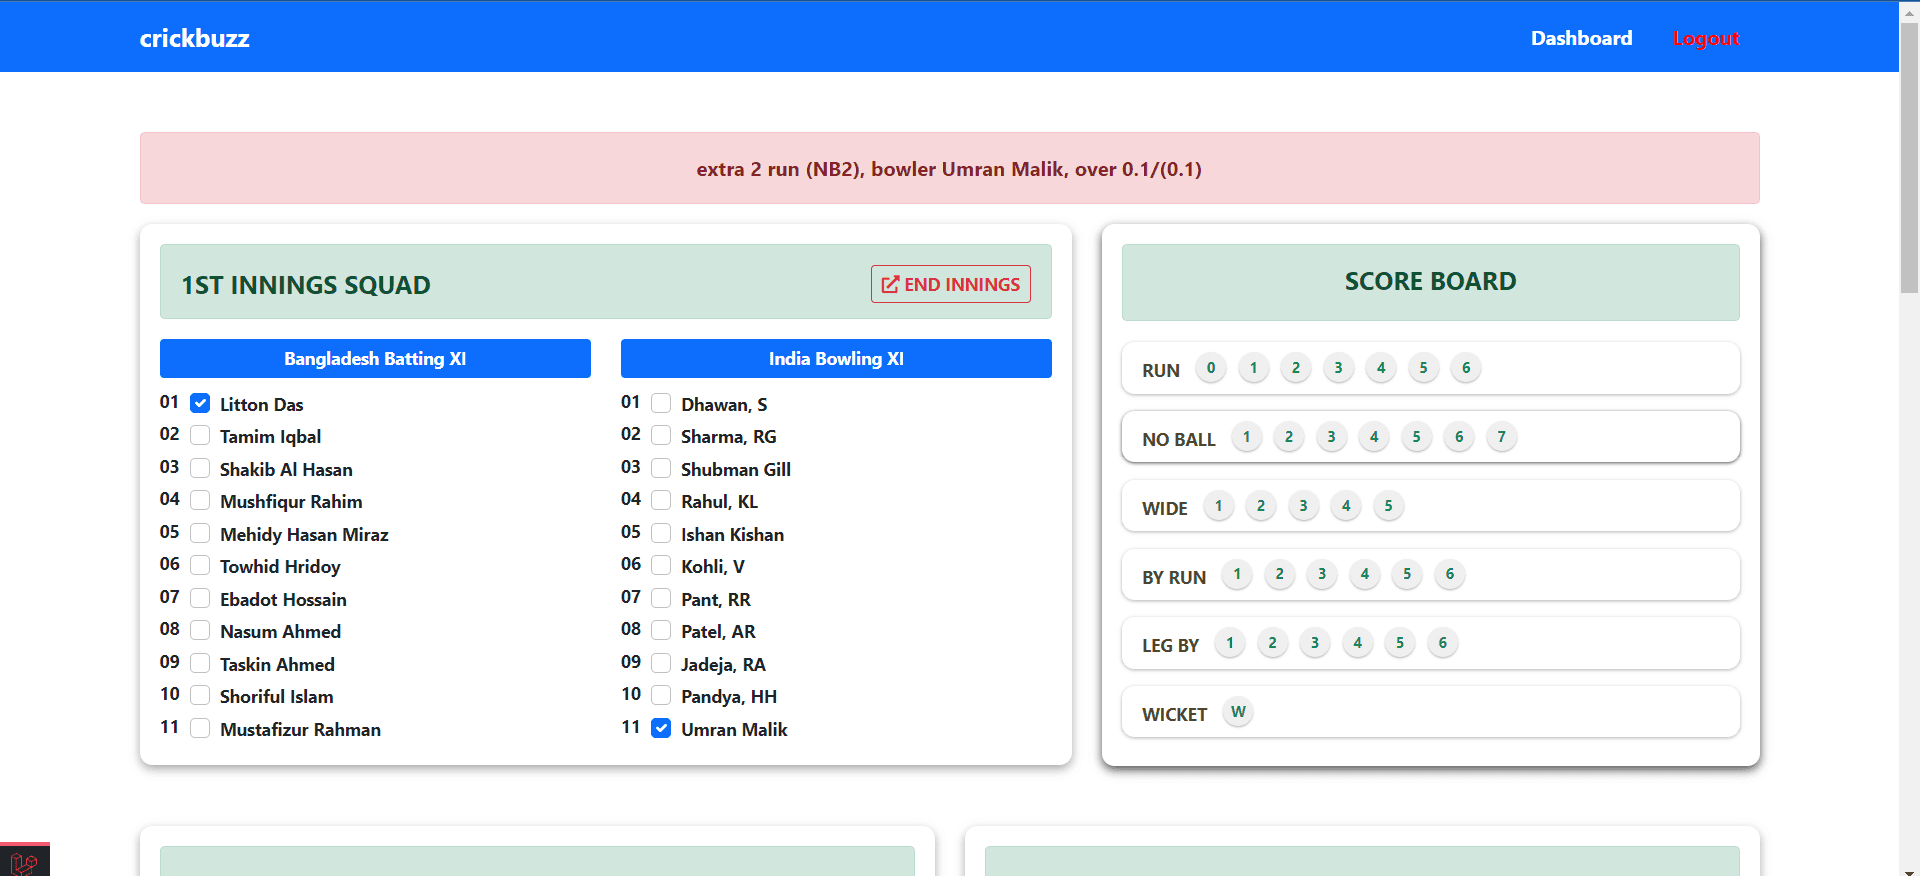Record 3 runs in RUN row

point(1338,368)
